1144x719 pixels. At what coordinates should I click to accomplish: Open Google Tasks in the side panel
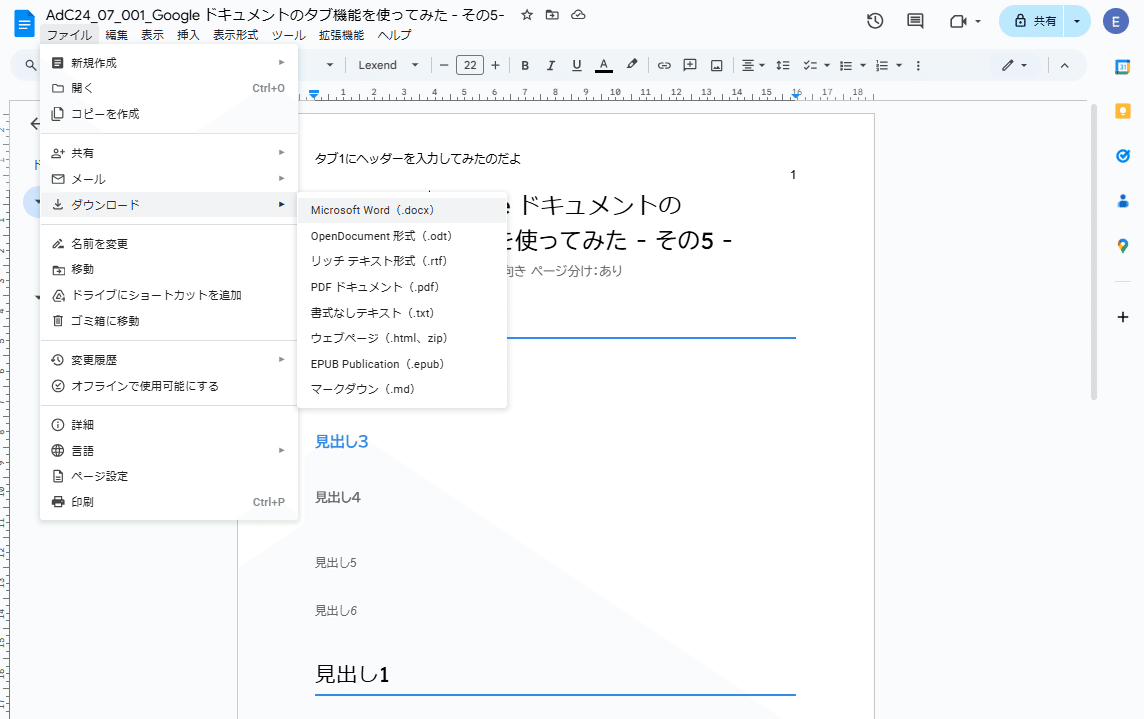[x=1122, y=155]
